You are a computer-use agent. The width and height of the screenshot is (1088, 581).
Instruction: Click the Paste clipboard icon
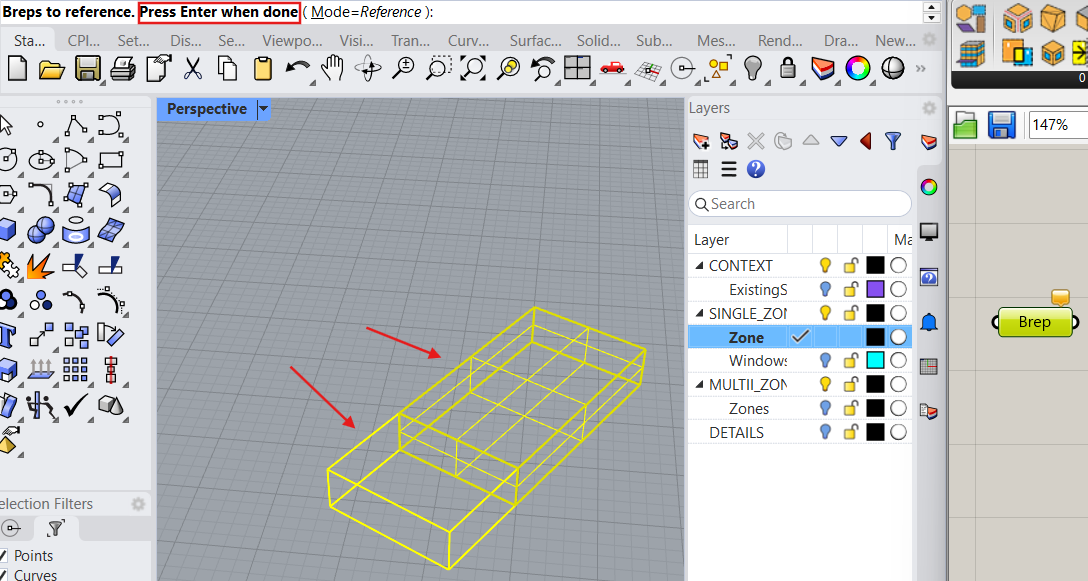pyautogui.click(x=263, y=69)
